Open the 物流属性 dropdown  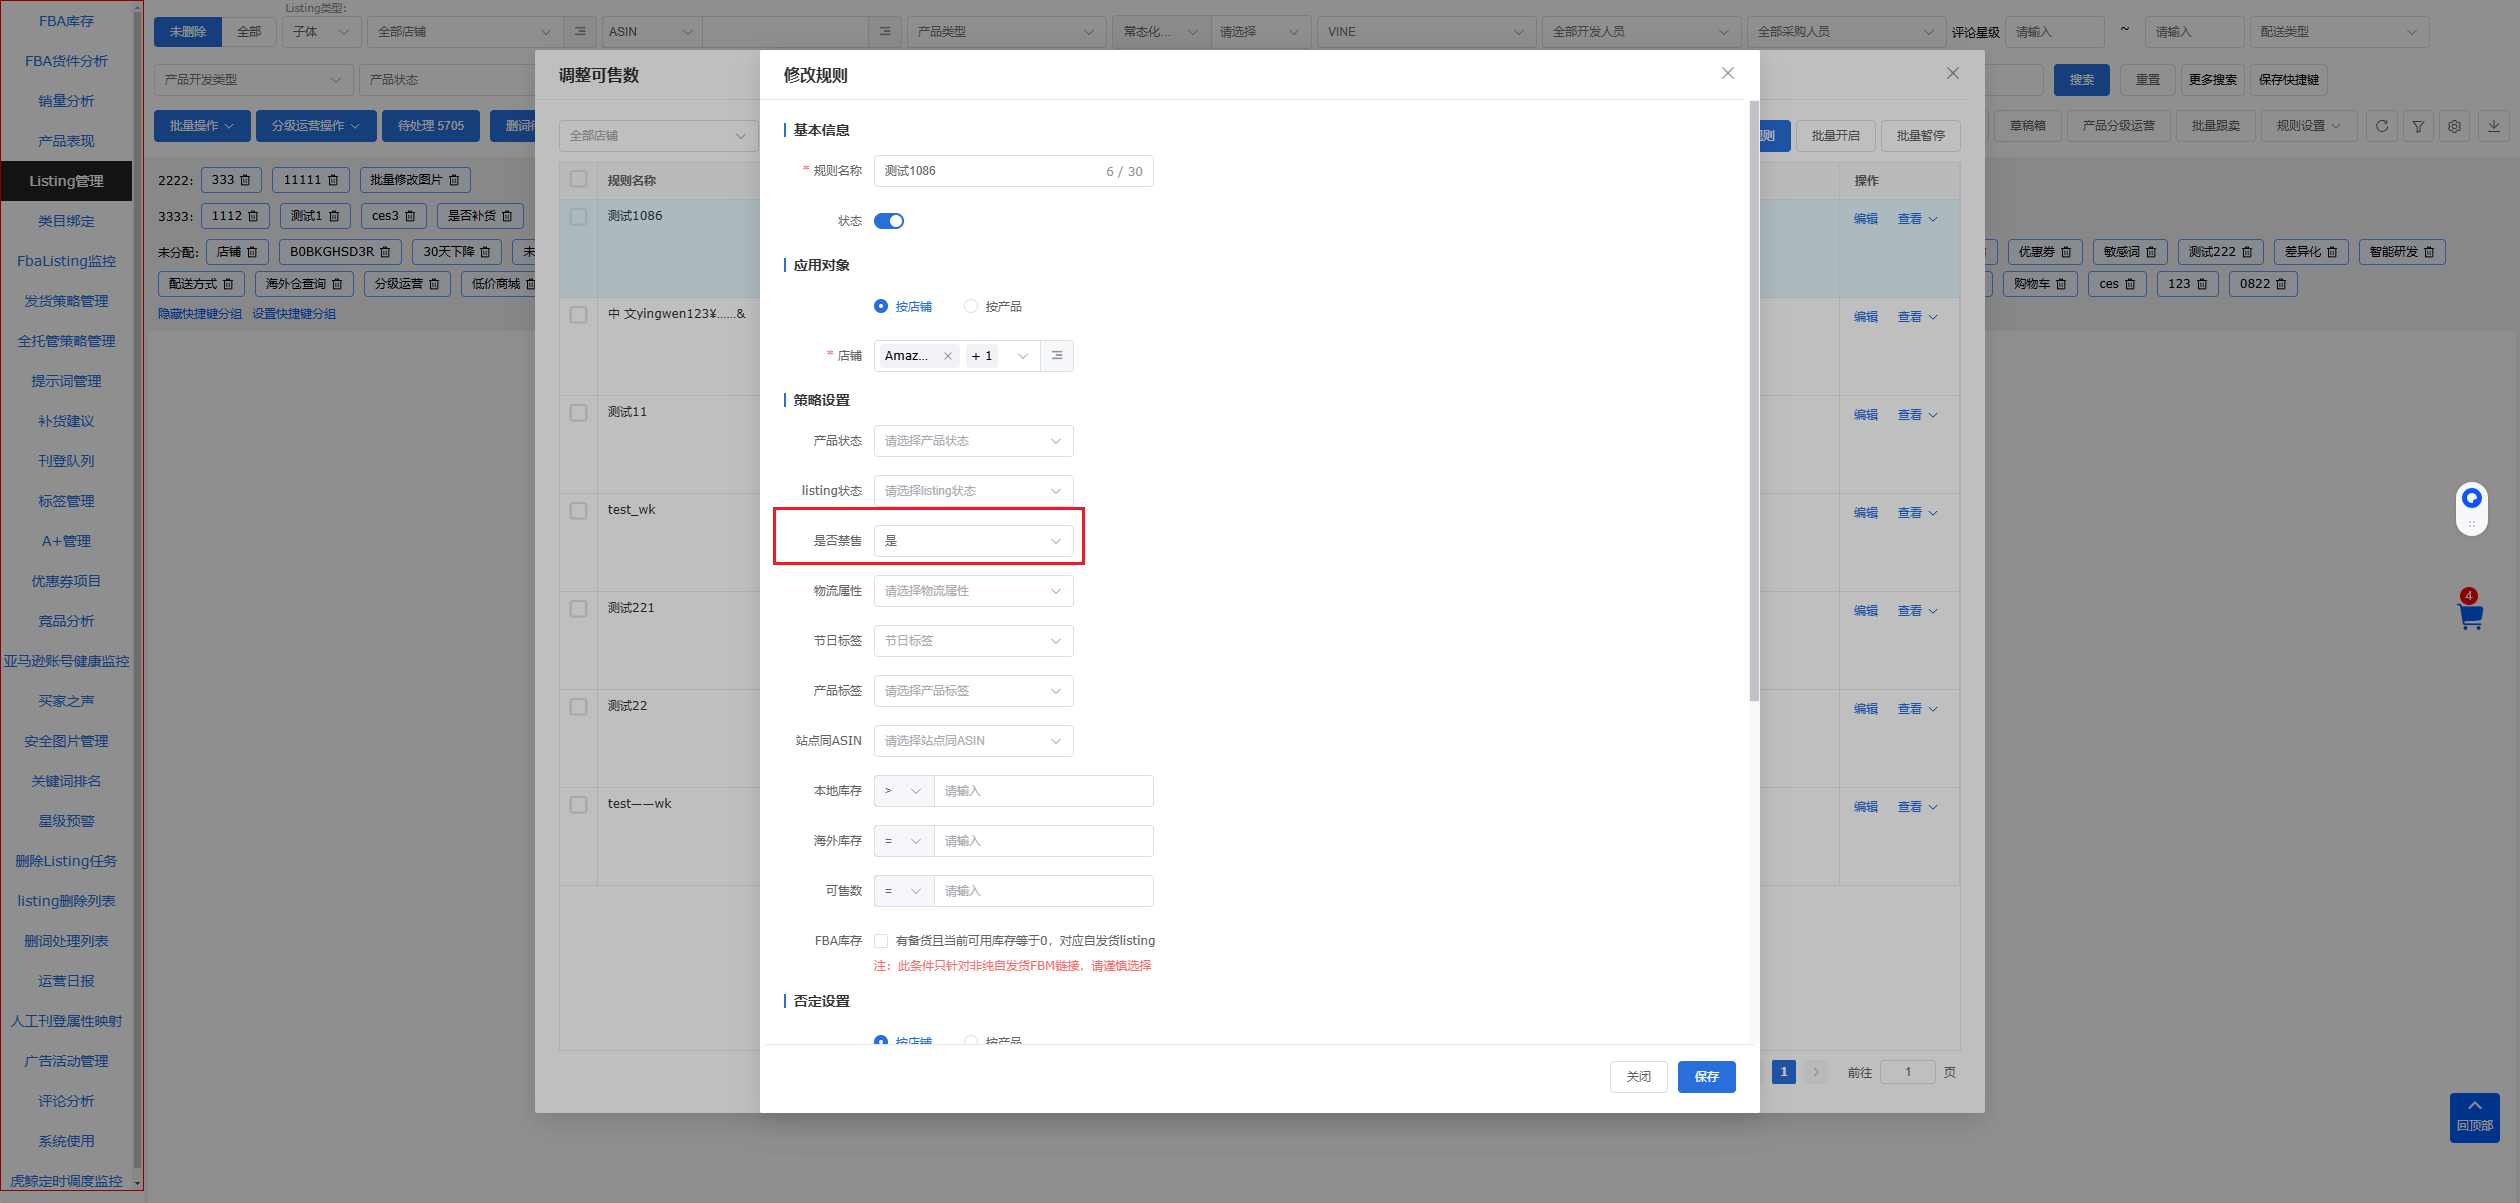point(973,591)
